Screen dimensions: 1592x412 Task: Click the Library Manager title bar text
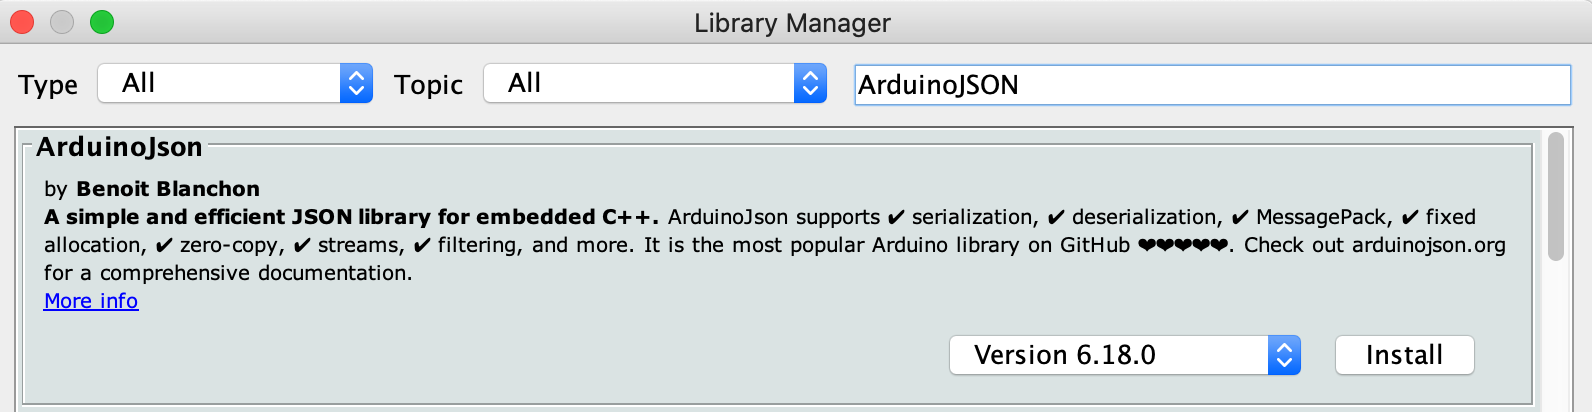[792, 23]
